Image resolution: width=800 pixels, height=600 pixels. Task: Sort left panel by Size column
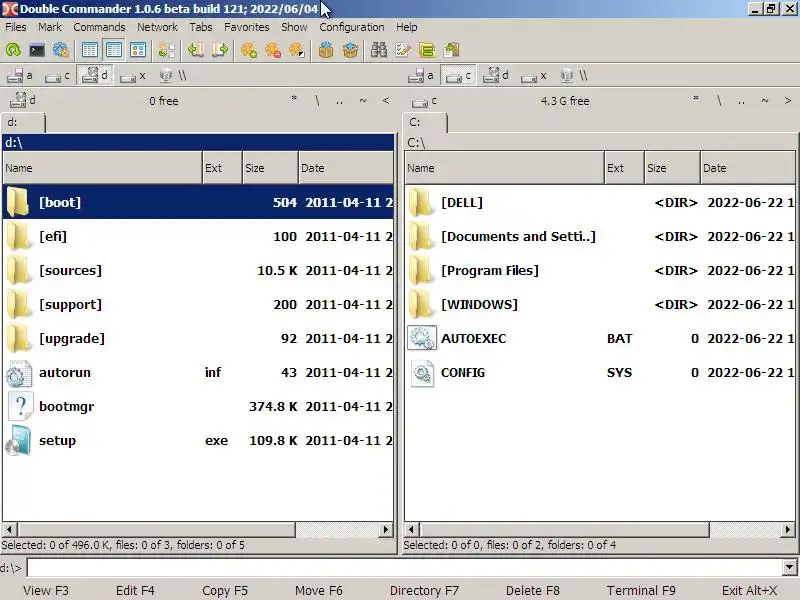(x=270, y=168)
